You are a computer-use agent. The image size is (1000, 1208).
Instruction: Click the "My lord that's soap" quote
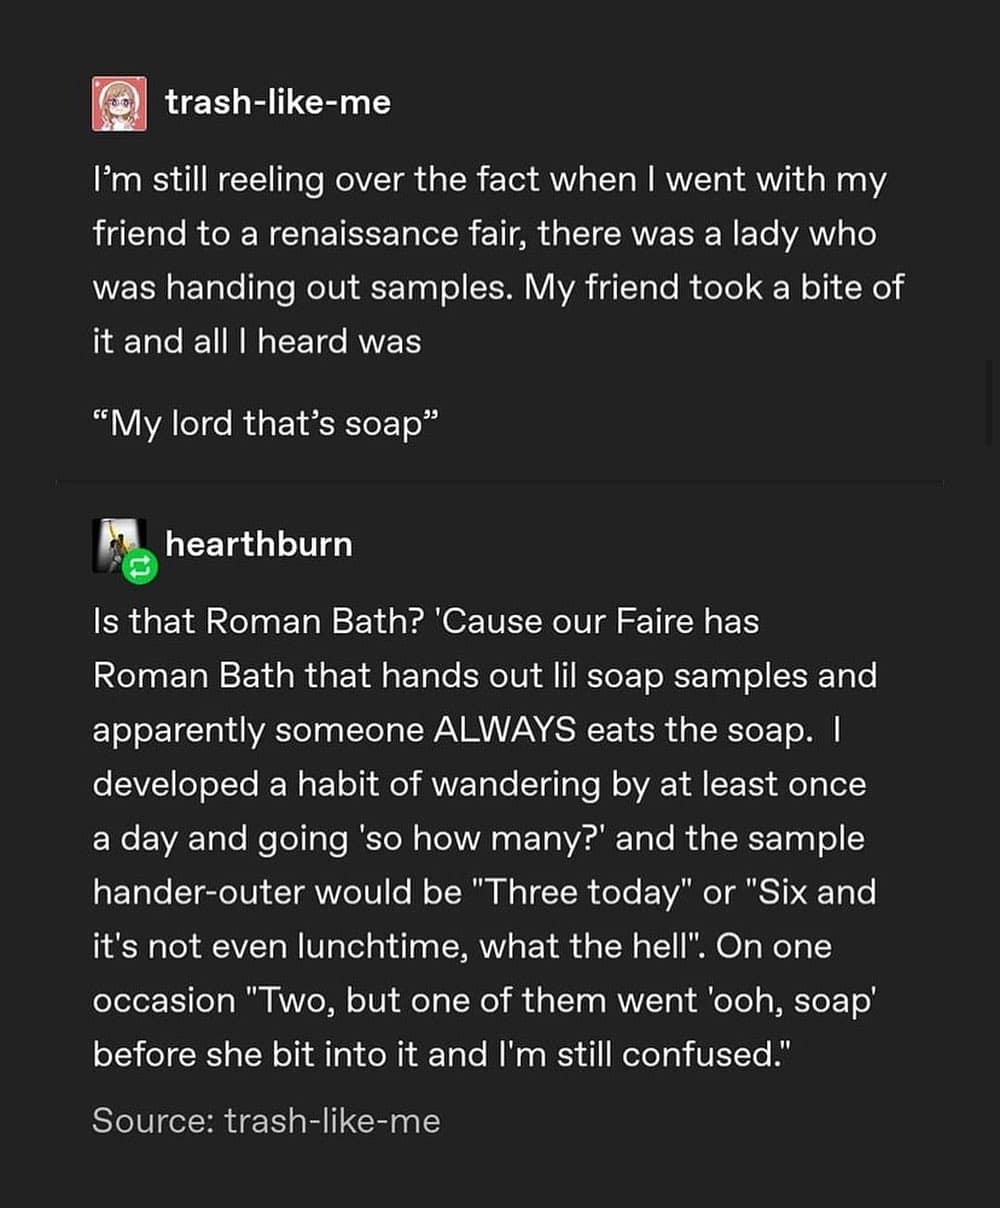click(266, 423)
